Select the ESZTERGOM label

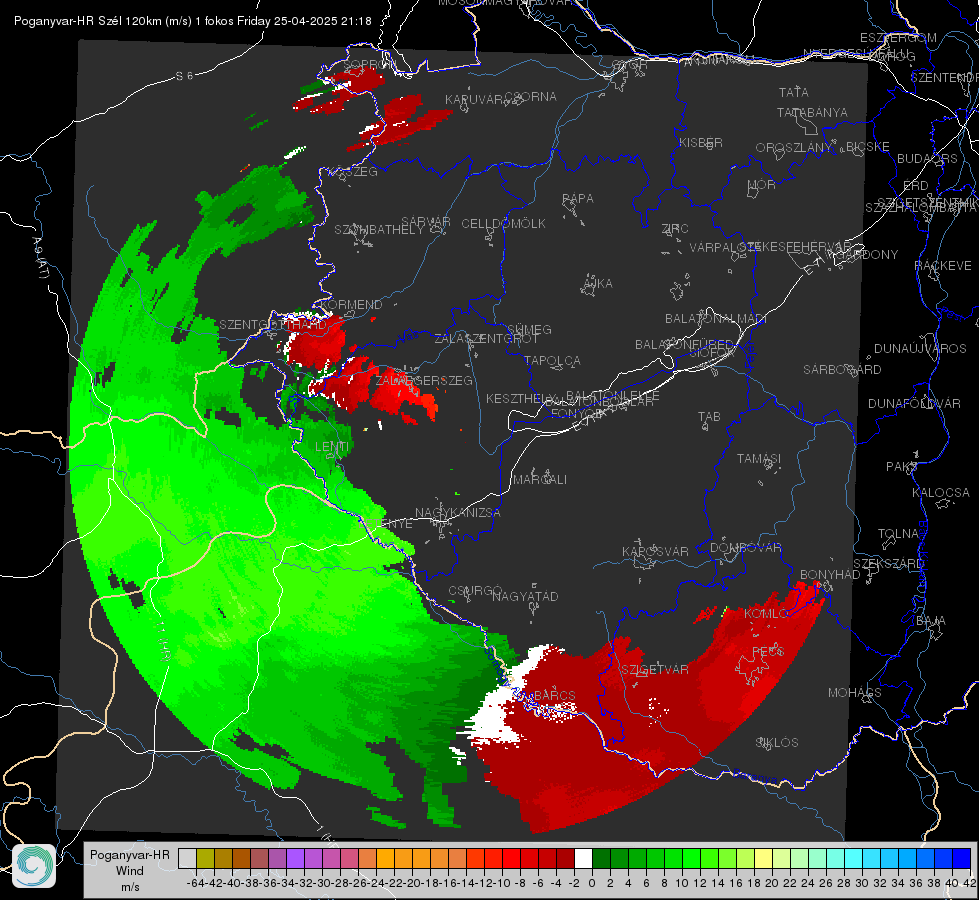898,38
